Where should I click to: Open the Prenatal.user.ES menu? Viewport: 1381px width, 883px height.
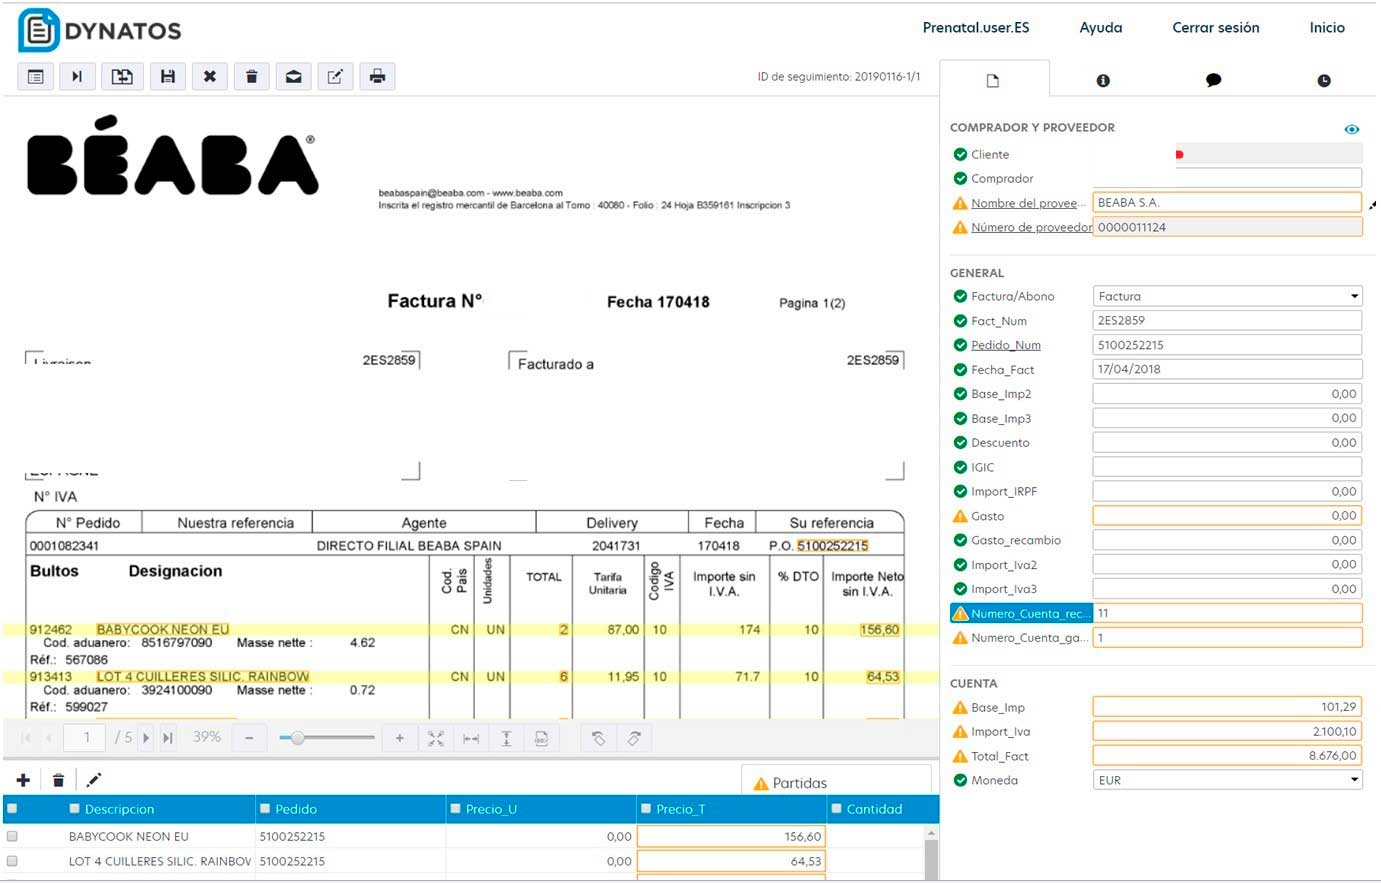pos(976,27)
